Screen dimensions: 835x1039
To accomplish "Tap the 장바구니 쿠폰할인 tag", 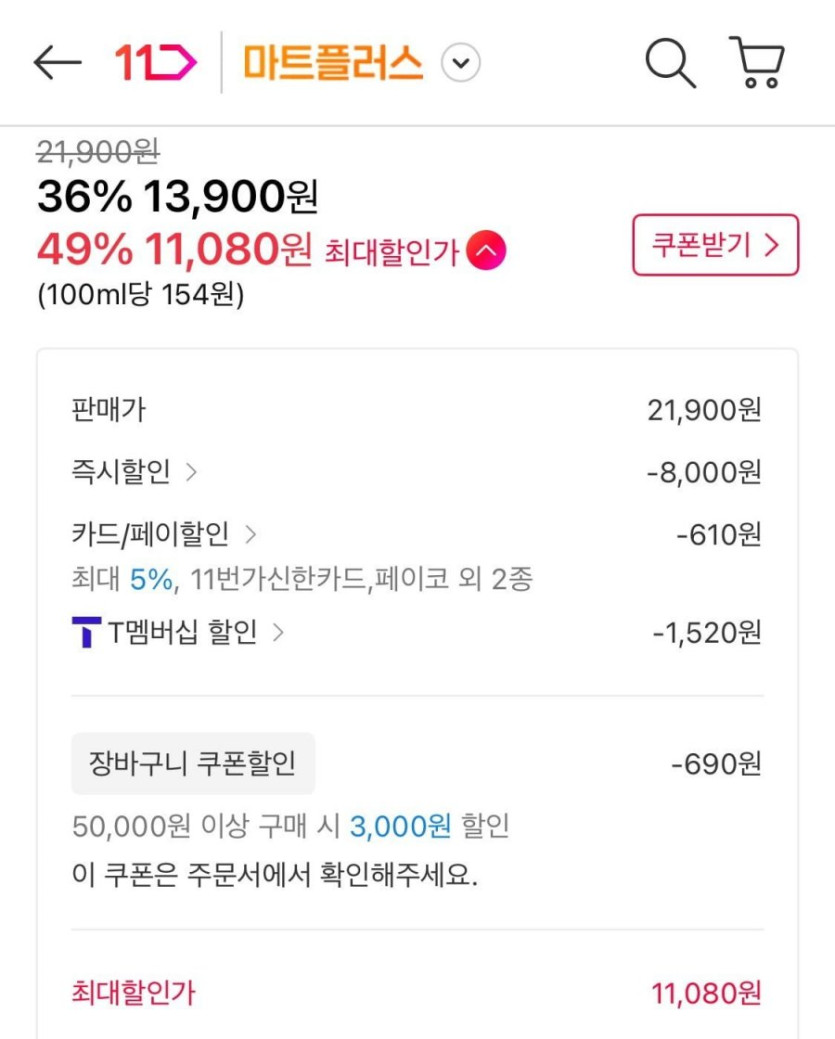I will [x=193, y=764].
